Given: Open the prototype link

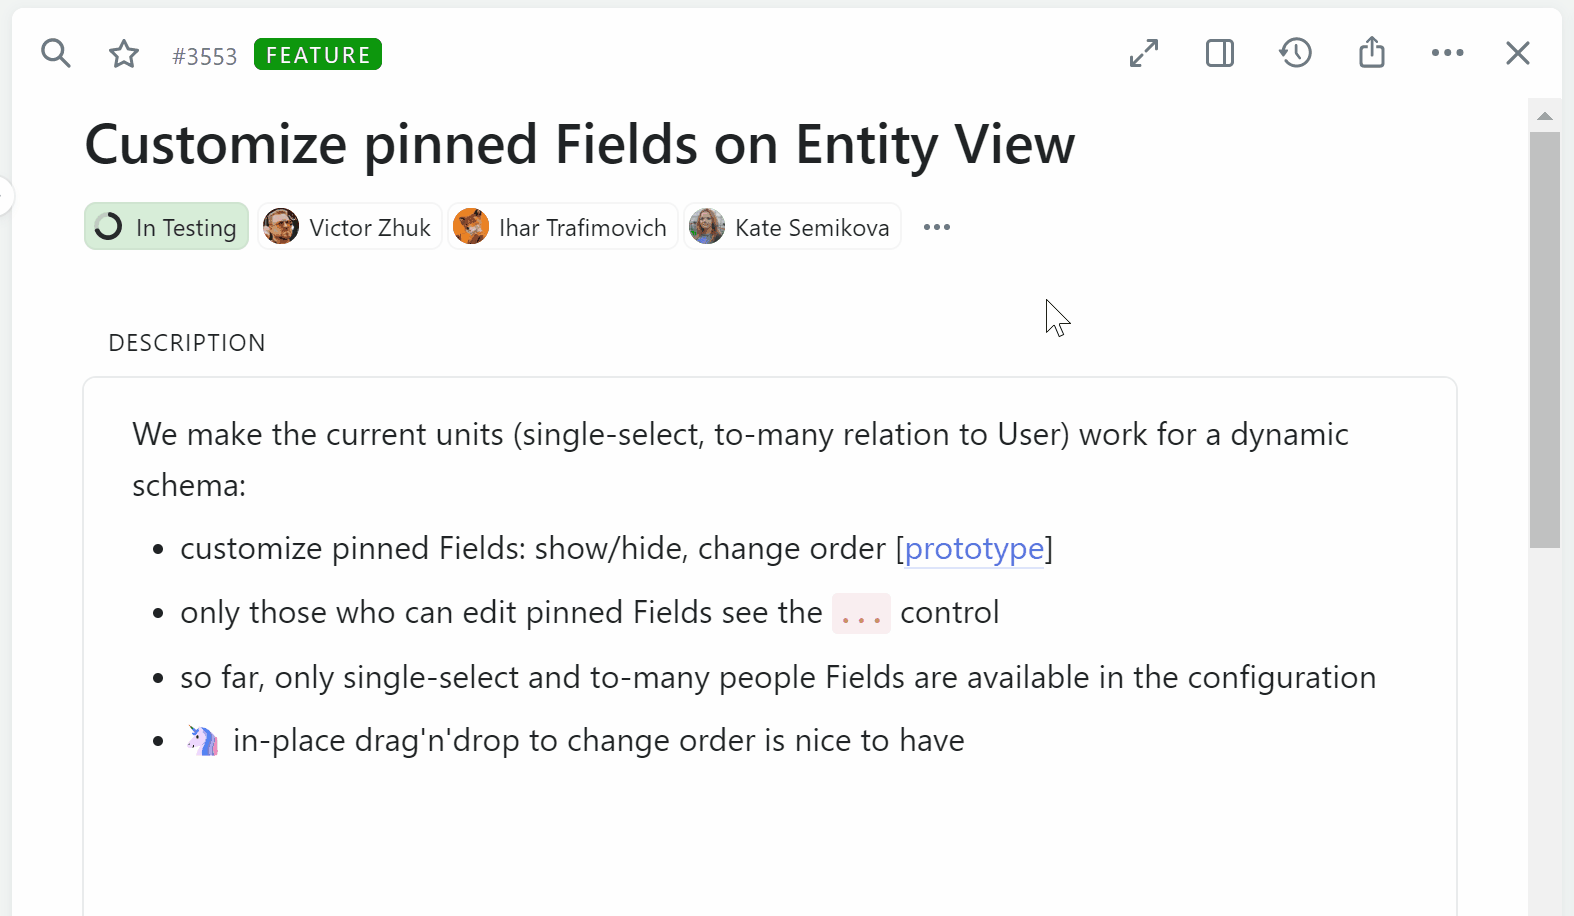Looking at the screenshot, I should click(x=975, y=548).
